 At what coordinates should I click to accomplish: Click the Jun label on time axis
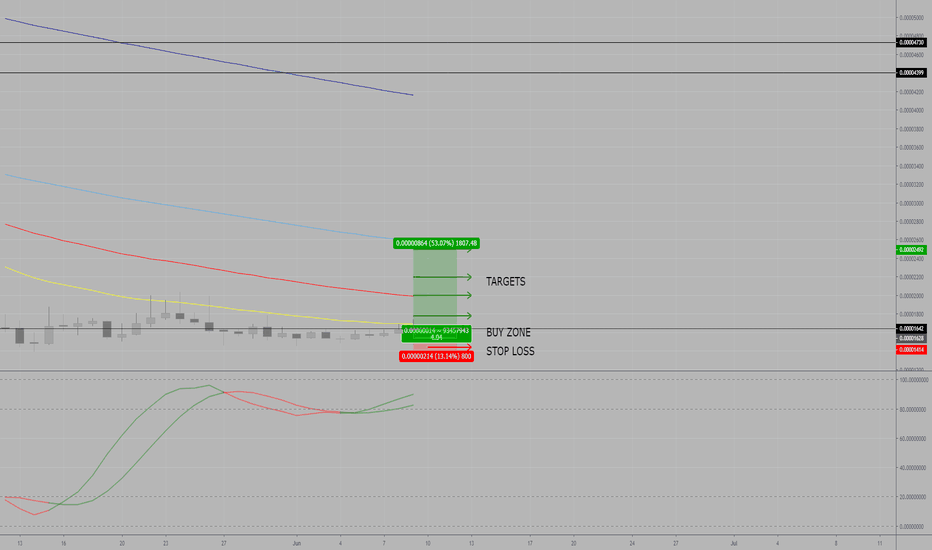(297, 543)
